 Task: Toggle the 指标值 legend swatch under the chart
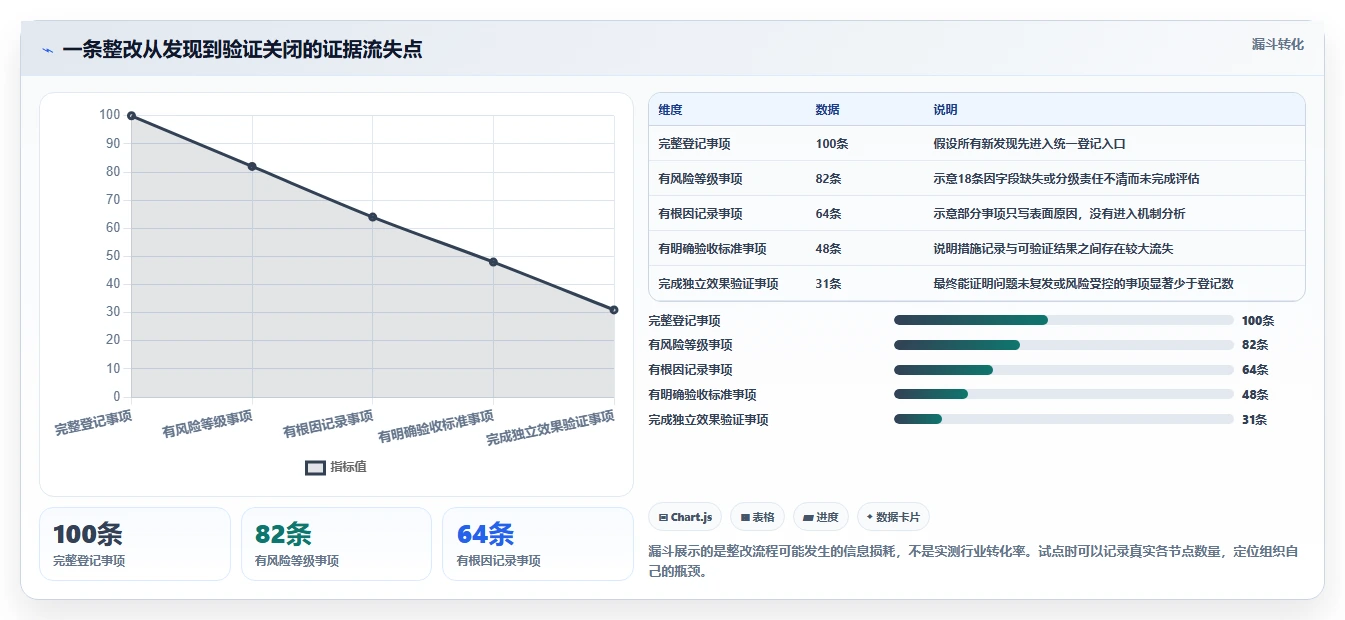(x=315, y=467)
